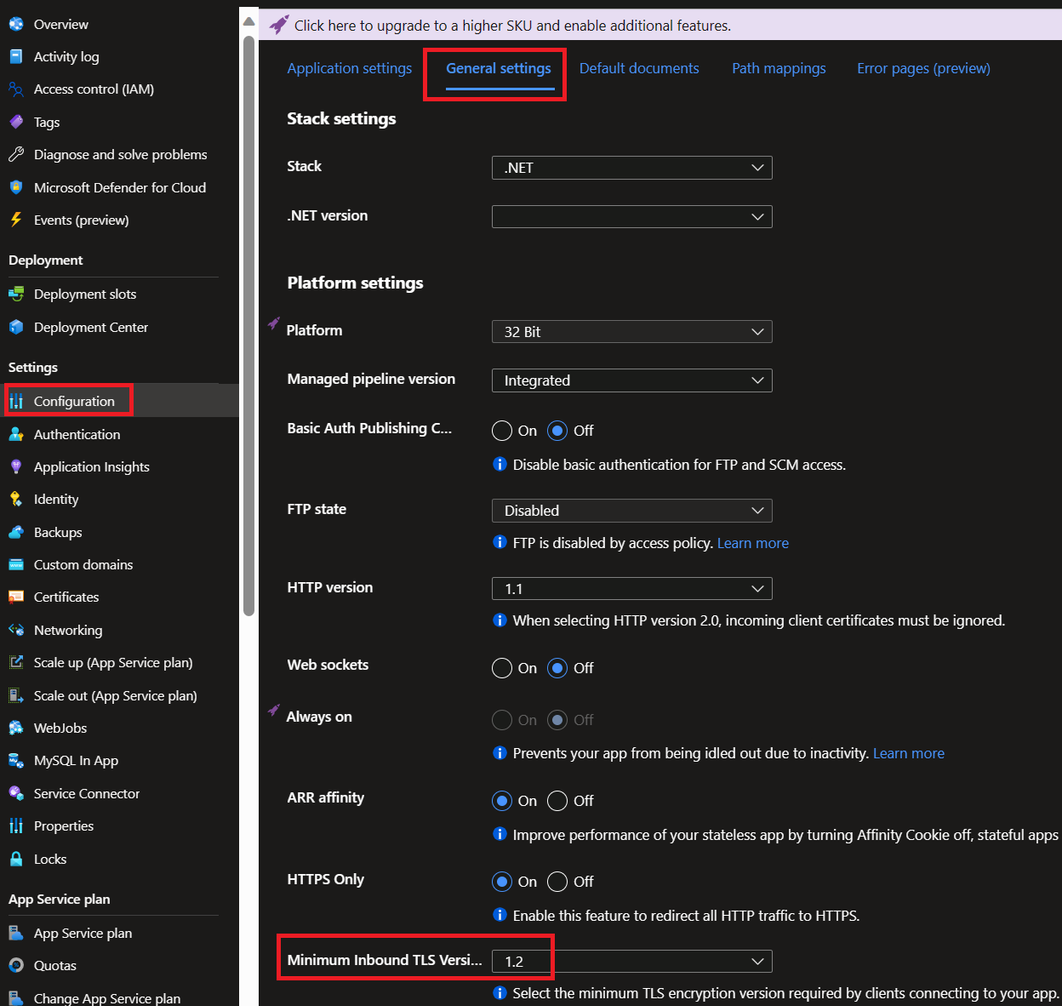Click the info icon for HTTP version note
The height and width of the screenshot is (1006, 1062).
[x=500, y=620]
